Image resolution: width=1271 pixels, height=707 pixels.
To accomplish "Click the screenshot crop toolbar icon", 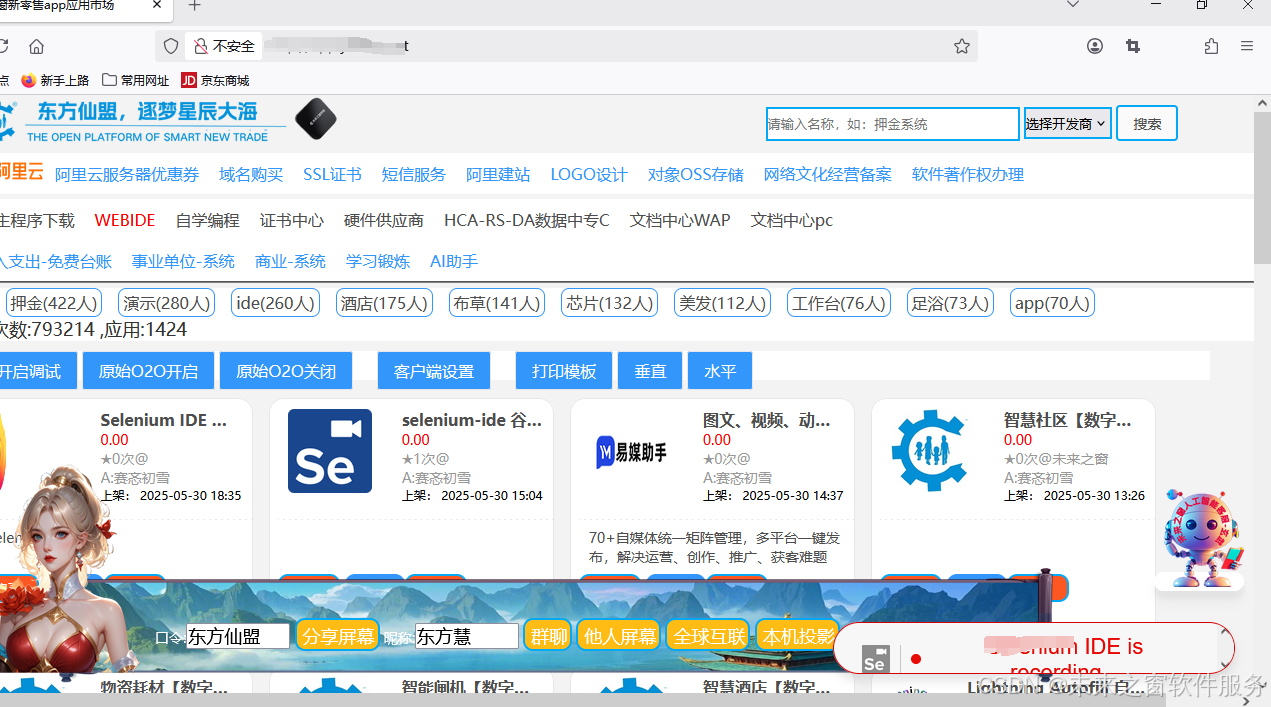I will 1133,46.
